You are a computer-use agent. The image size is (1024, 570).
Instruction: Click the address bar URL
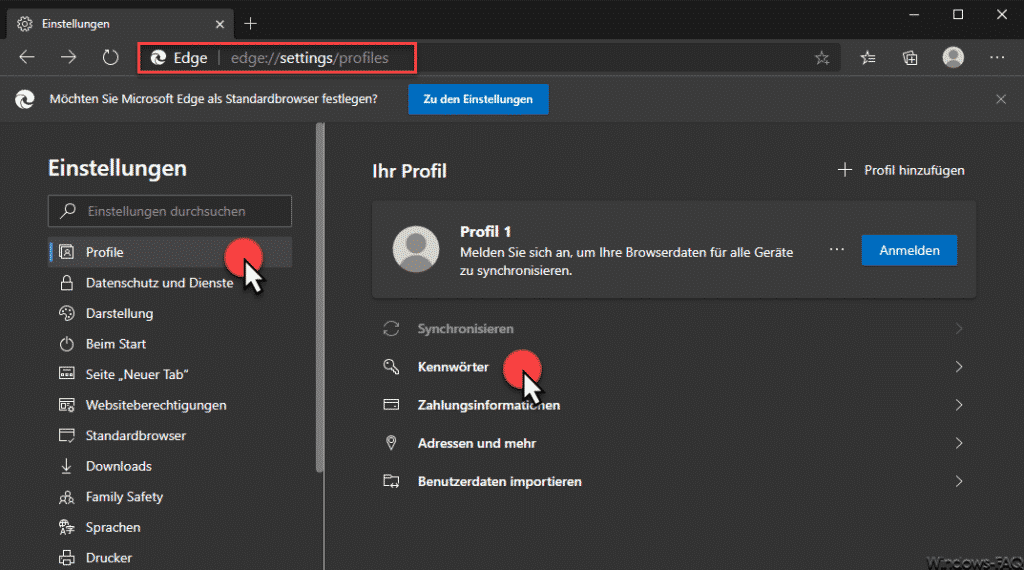[310, 58]
